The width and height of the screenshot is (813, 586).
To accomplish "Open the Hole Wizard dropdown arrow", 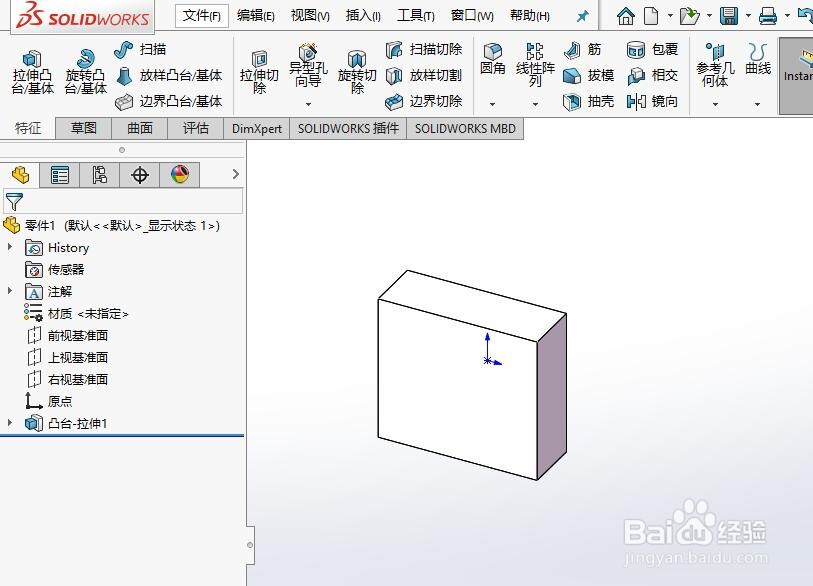I will coord(309,104).
